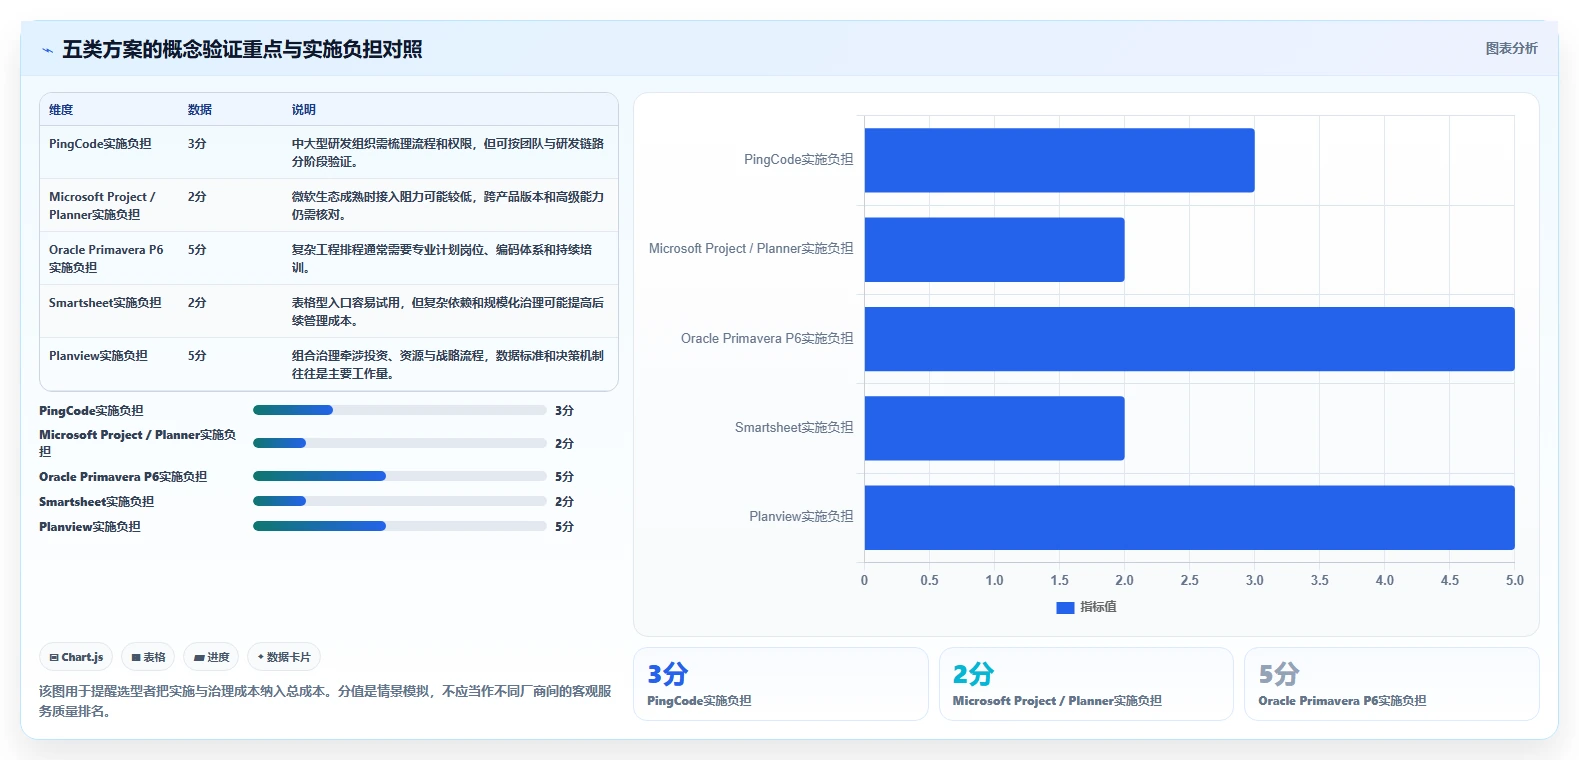Screen dimensions: 1579x760
Task: Click the 3分 cell in PingCode row
Action: 197,144
